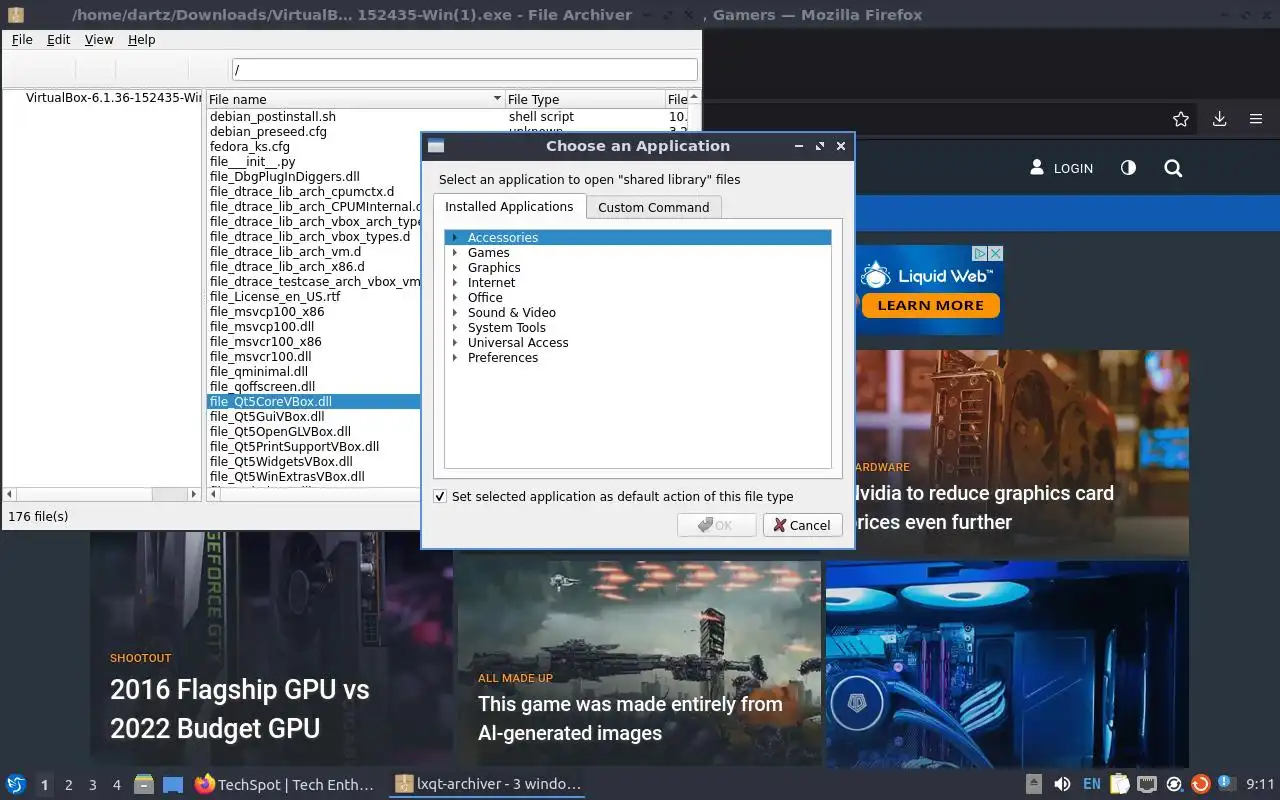Expand the Preferences category
Image resolution: width=1280 pixels, height=800 pixels.
(454, 357)
